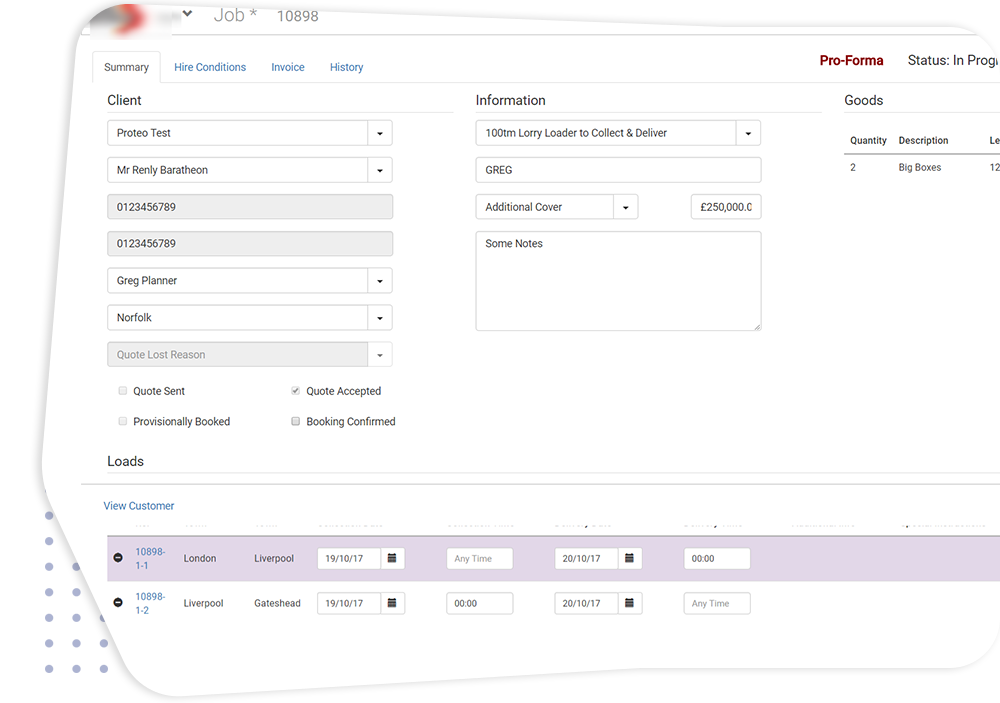1000x703 pixels.
Task: Click the Pro-Forma label
Action: pyautogui.click(x=851, y=60)
